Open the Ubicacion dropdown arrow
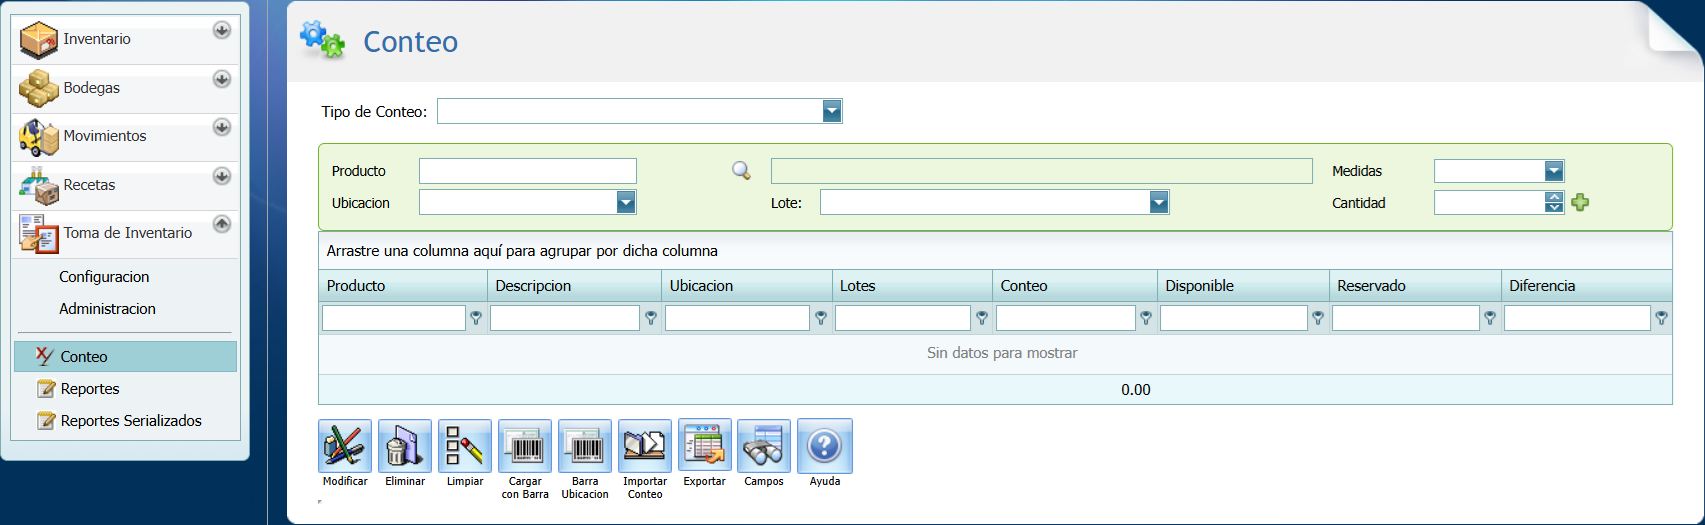Image resolution: width=1705 pixels, height=525 pixels. point(626,203)
